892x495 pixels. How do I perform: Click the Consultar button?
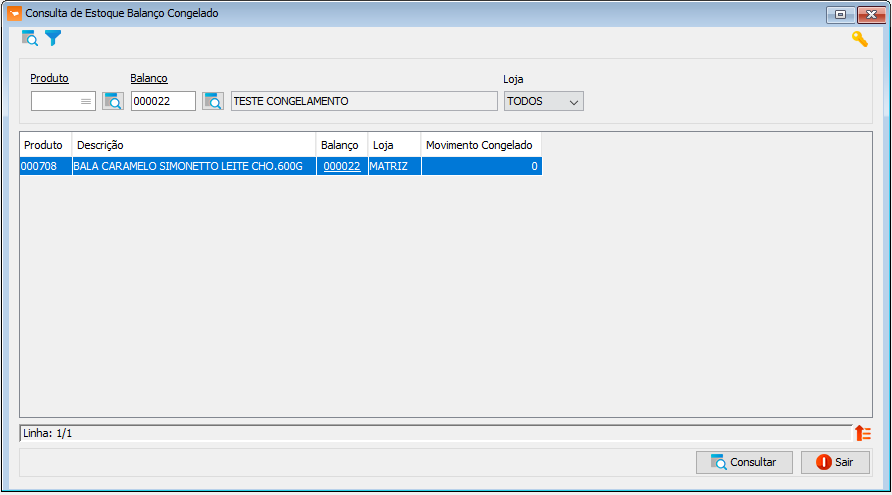point(744,463)
